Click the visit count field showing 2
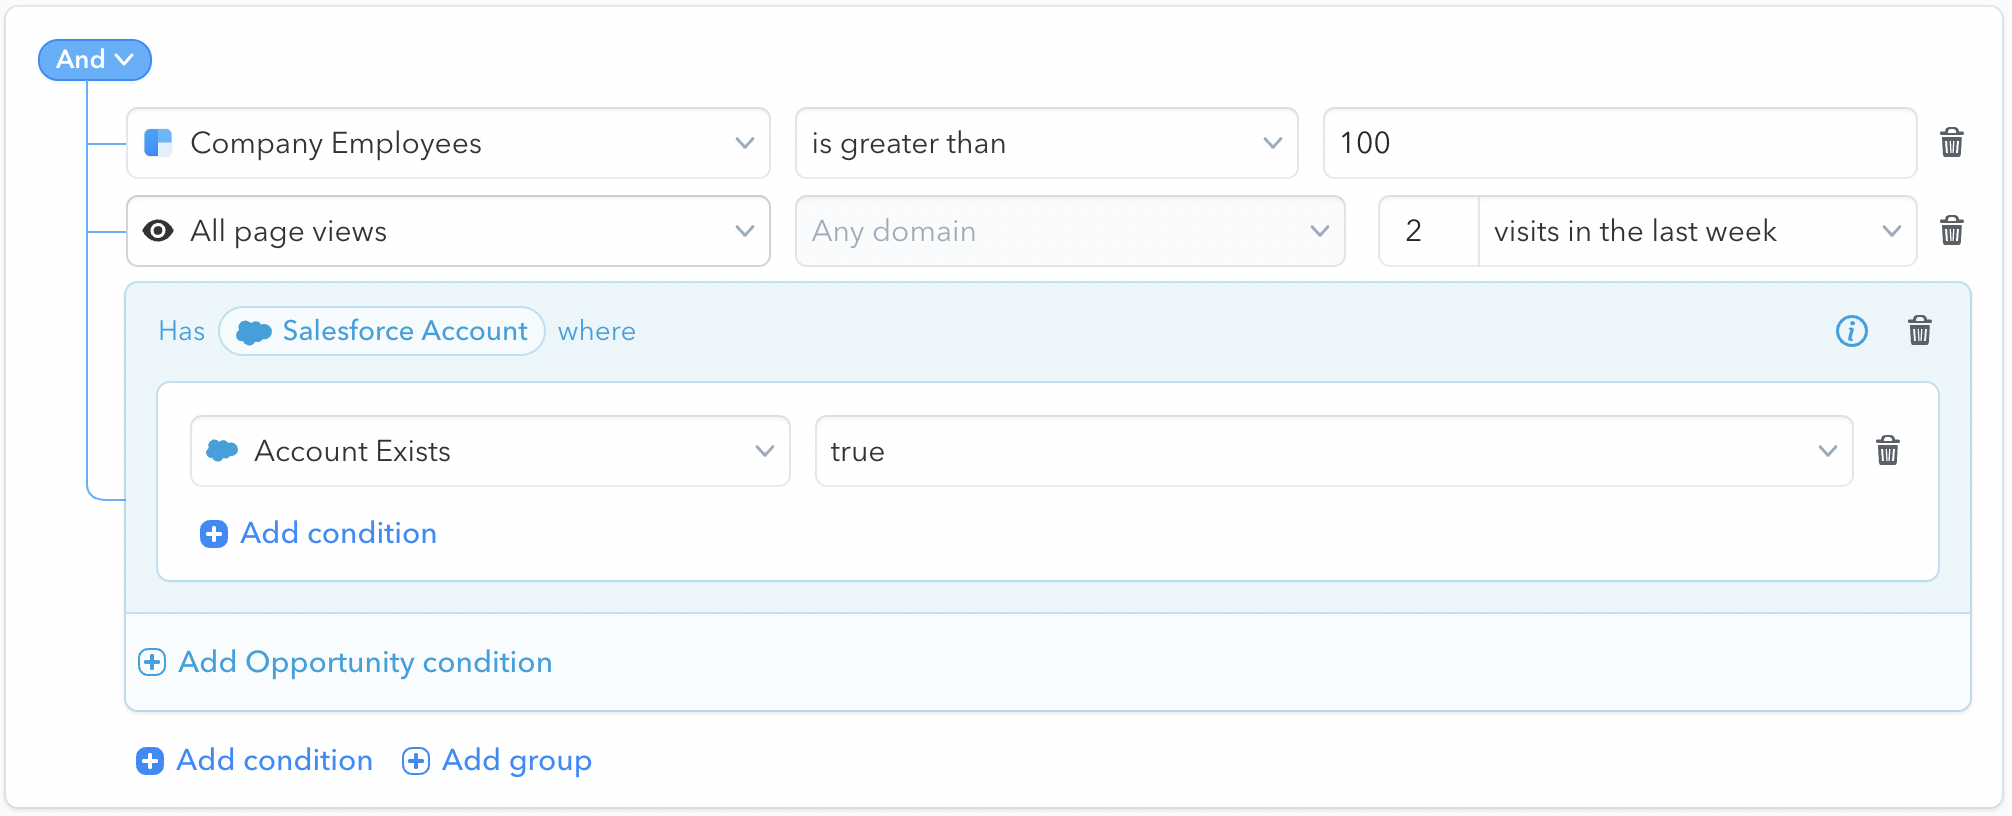Viewport: 2012px width, 816px height. 1428,231
